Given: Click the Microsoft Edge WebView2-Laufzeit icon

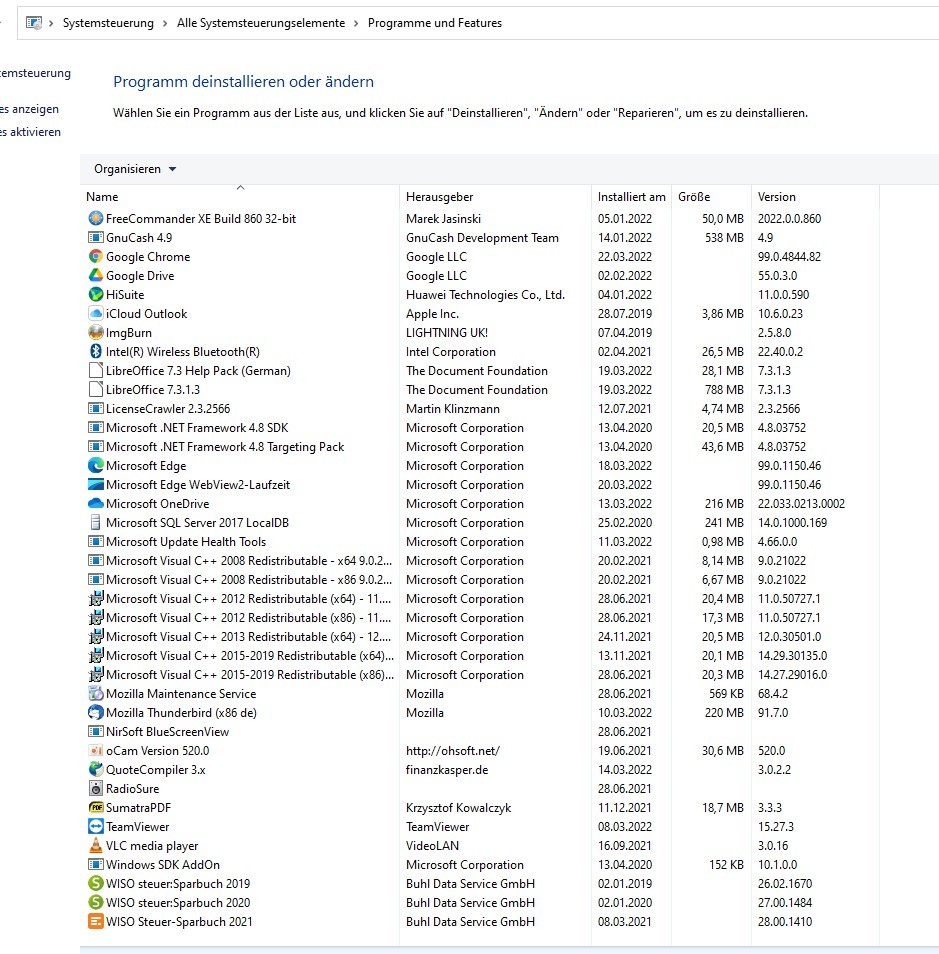Looking at the screenshot, I should tap(96, 485).
